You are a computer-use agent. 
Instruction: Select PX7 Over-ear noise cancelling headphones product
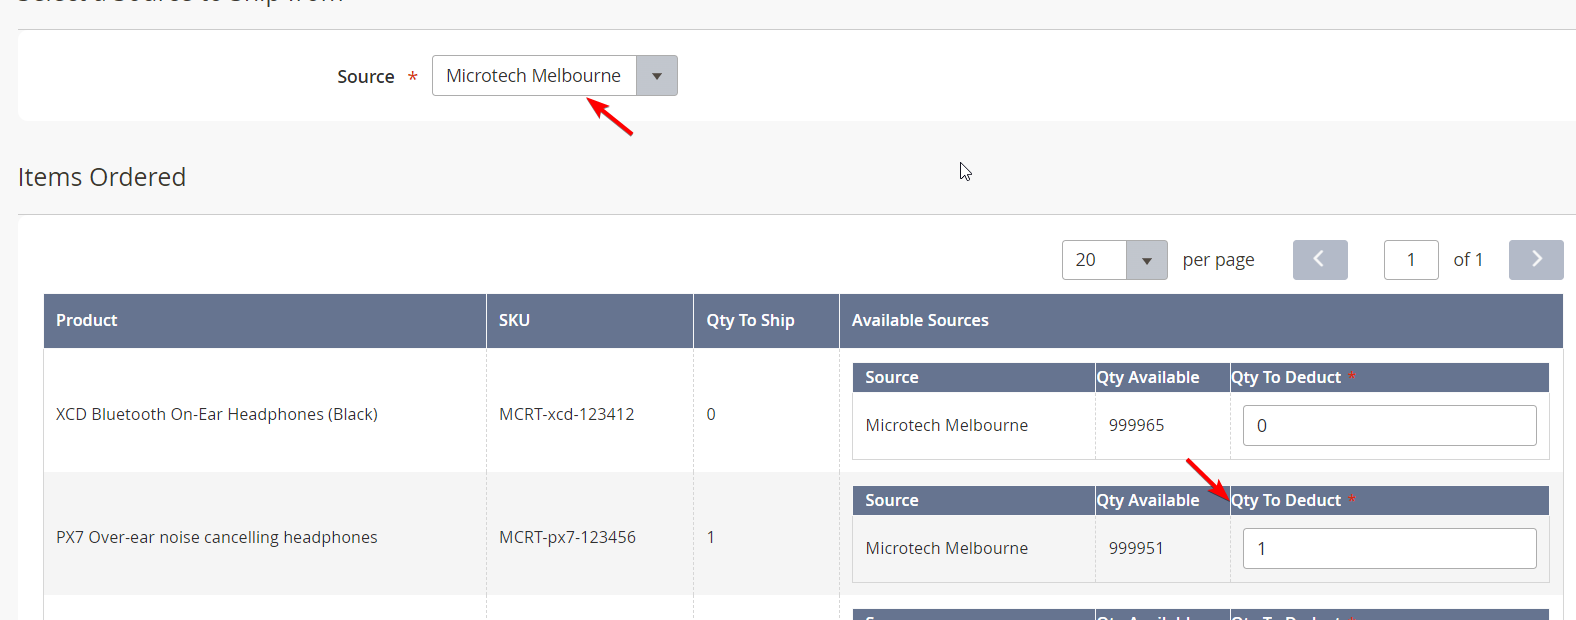click(x=217, y=537)
